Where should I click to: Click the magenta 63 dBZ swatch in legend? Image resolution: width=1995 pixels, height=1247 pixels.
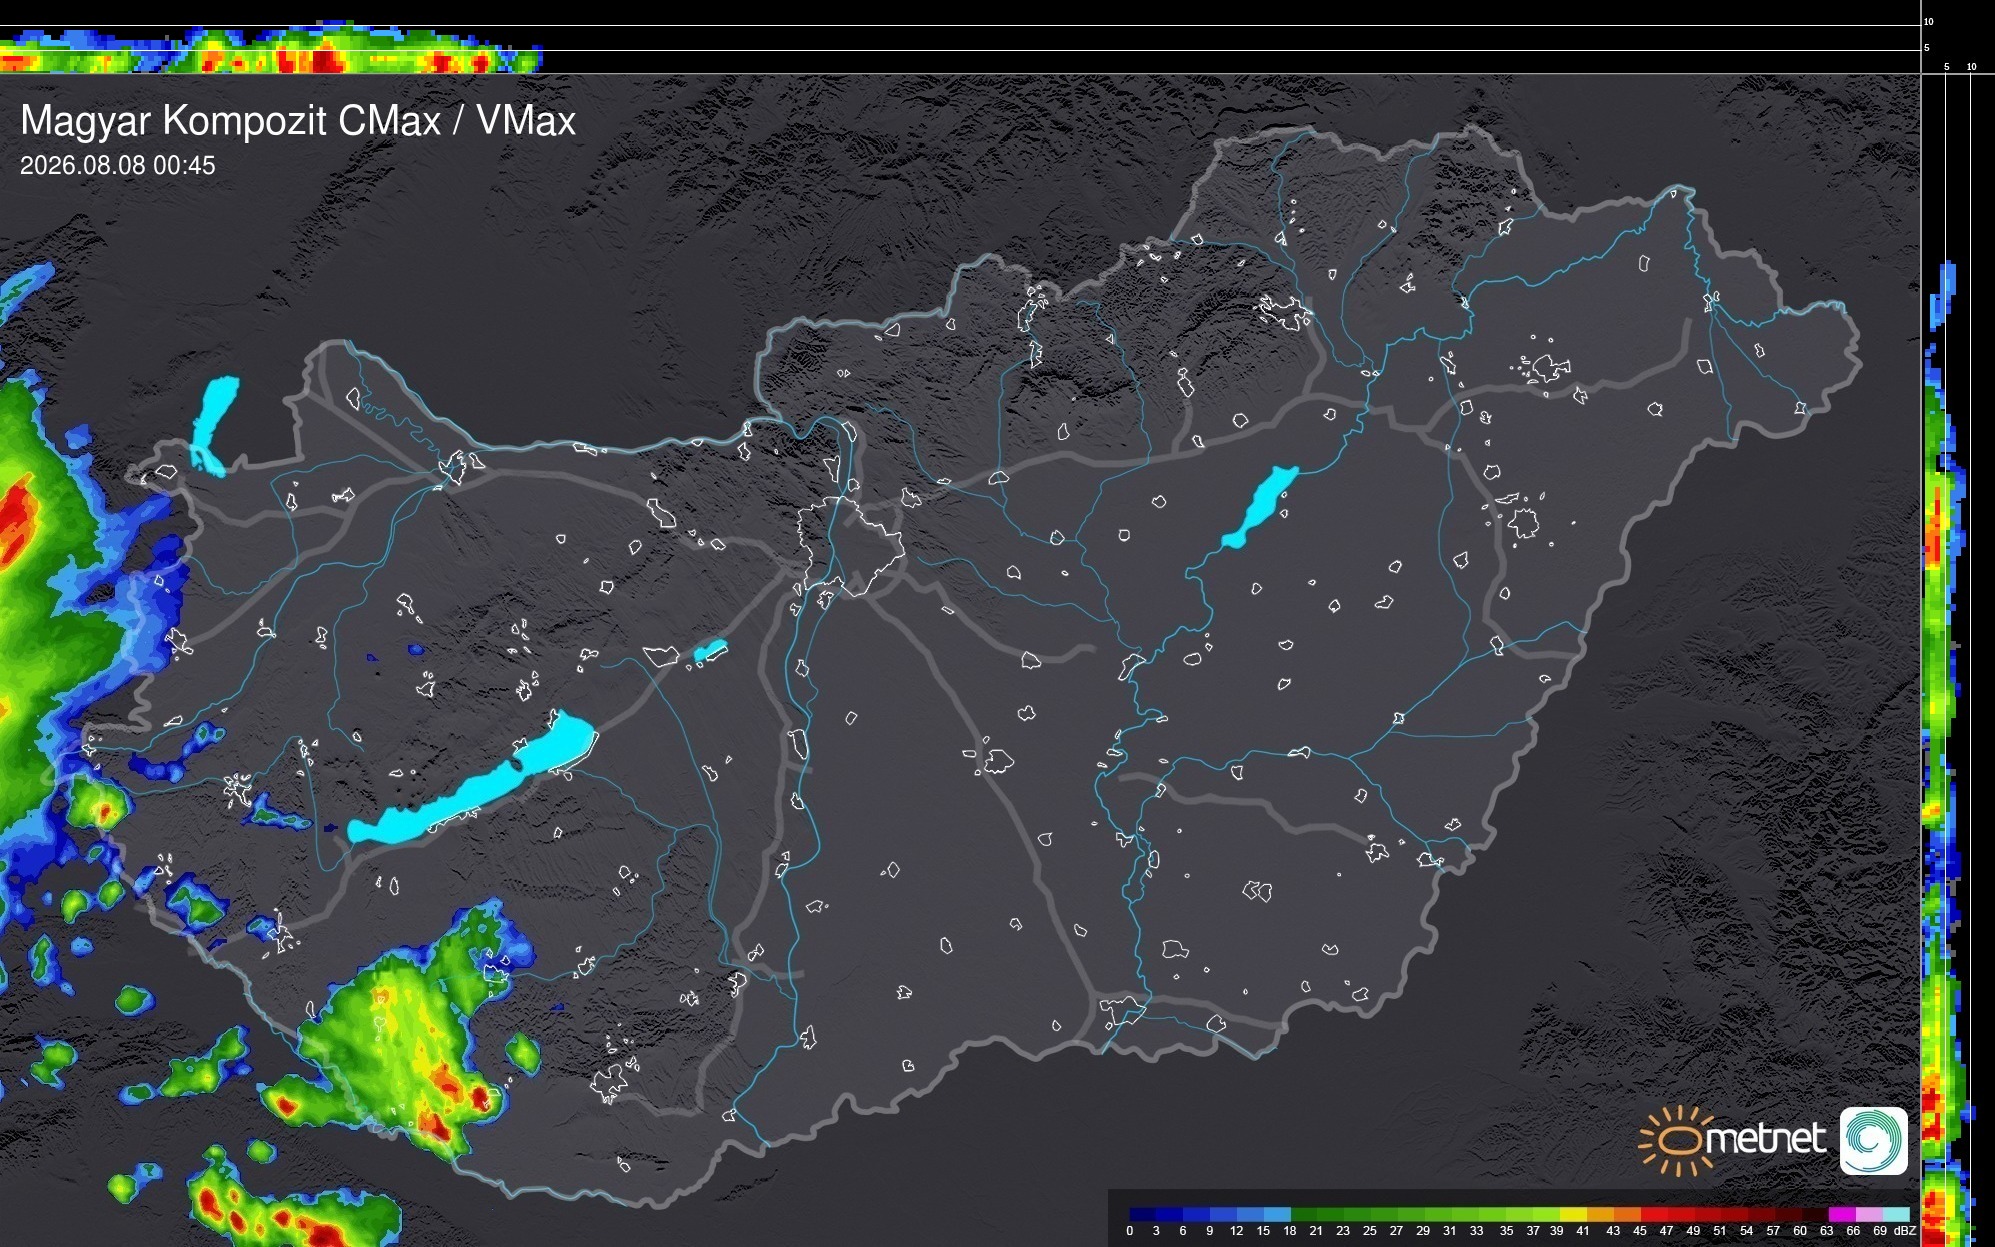coord(1842,1214)
